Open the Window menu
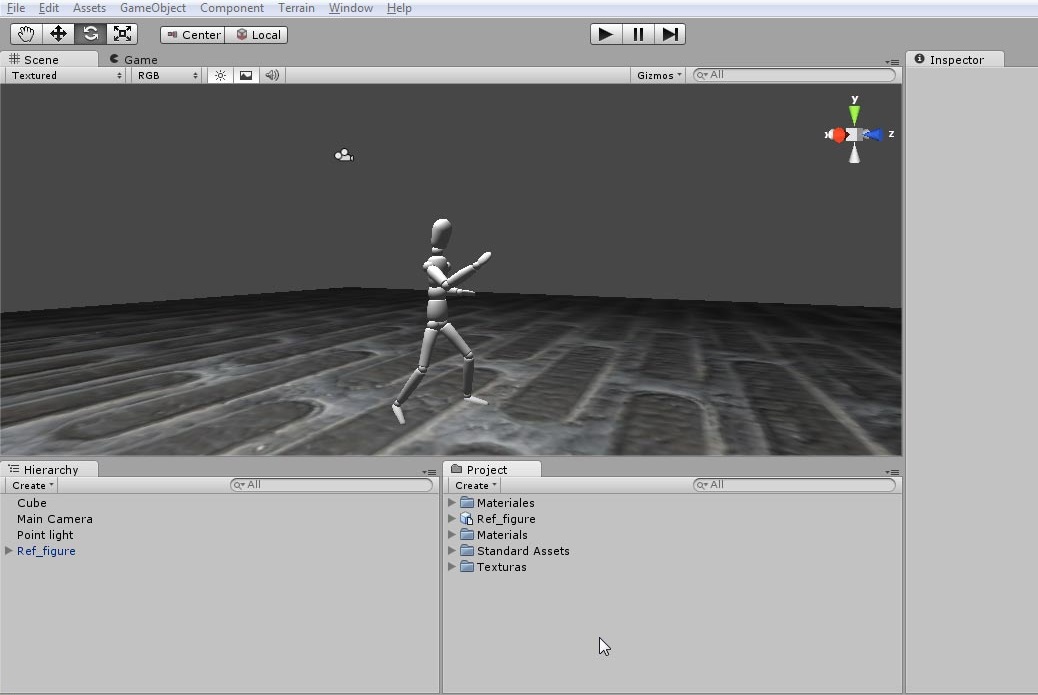 [x=351, y=8]
